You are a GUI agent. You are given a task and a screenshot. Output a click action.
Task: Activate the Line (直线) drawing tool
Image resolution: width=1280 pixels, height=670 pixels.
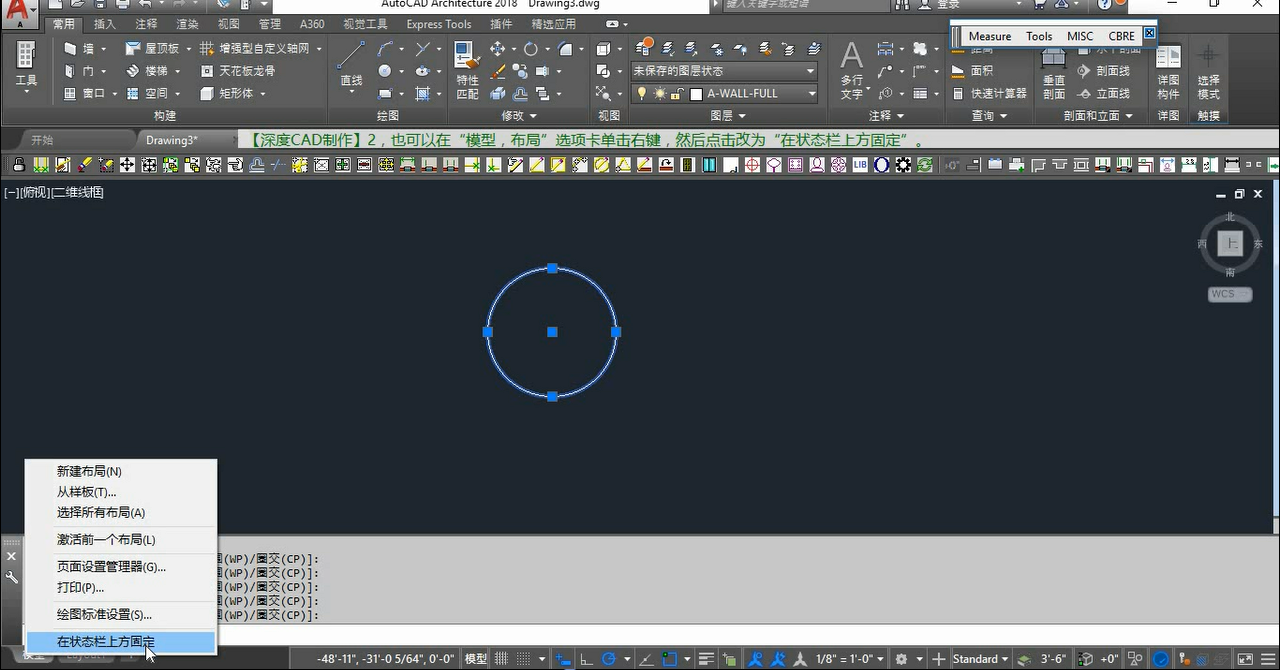(351, 66)
